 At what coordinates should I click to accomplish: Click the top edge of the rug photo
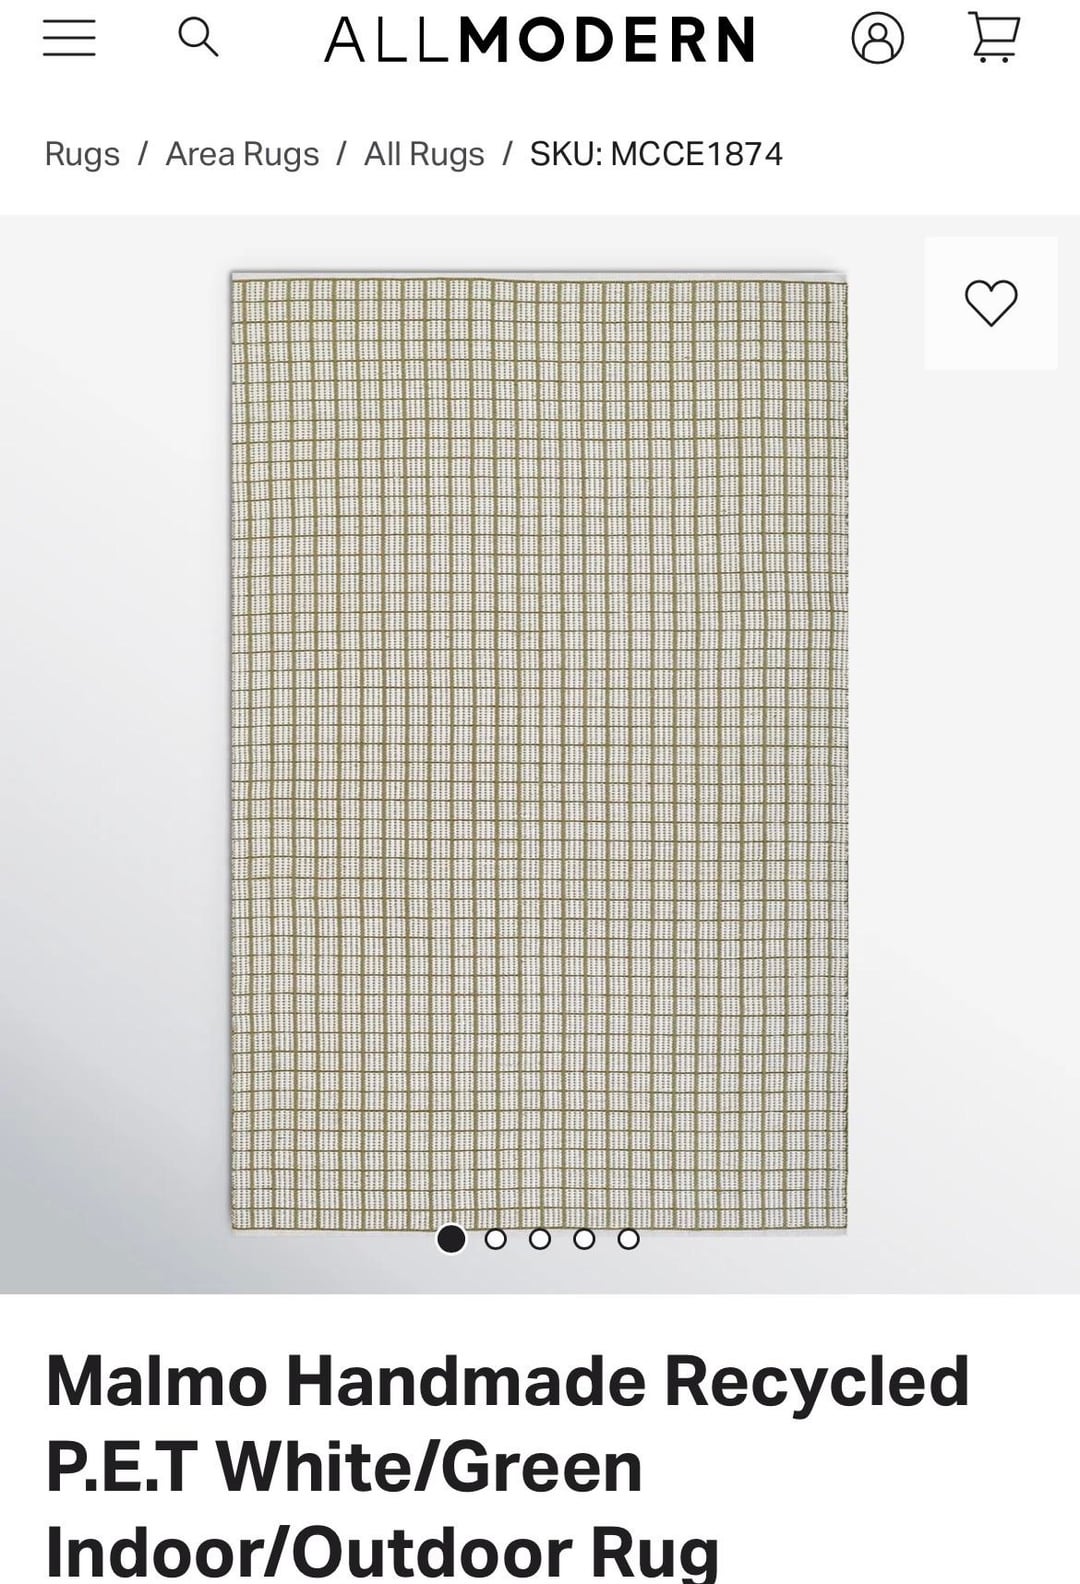pyautogui.click(x=539, y=276)
